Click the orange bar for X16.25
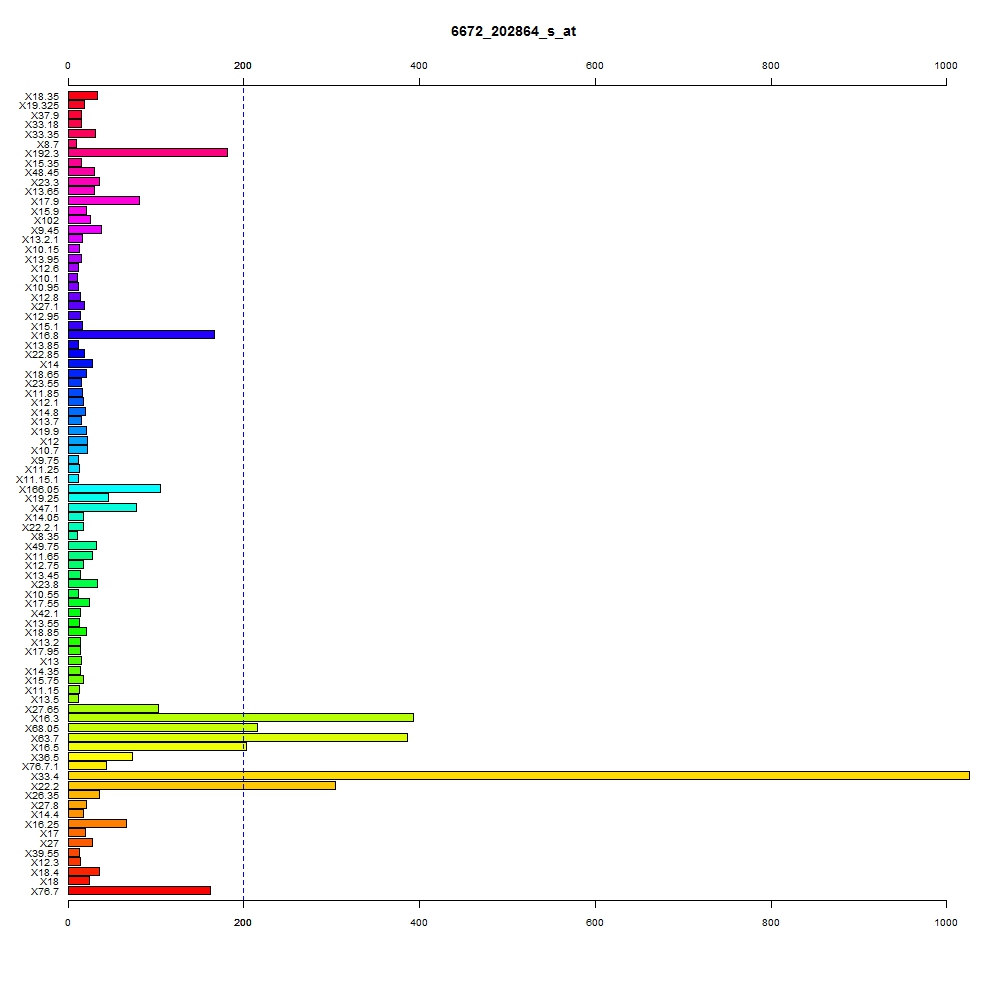 (x=98, y=823)
